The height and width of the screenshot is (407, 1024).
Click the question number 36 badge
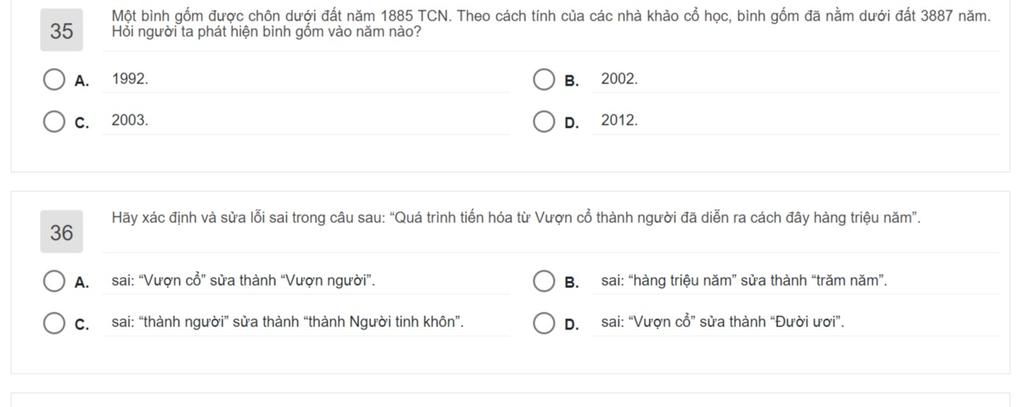pyautogui.click(x=61, y=232)
